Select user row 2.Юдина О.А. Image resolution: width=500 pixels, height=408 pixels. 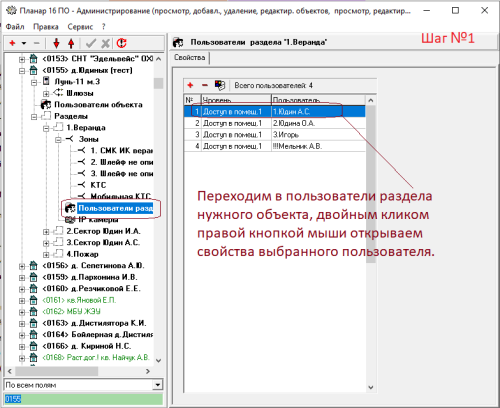tap(275, 123)
